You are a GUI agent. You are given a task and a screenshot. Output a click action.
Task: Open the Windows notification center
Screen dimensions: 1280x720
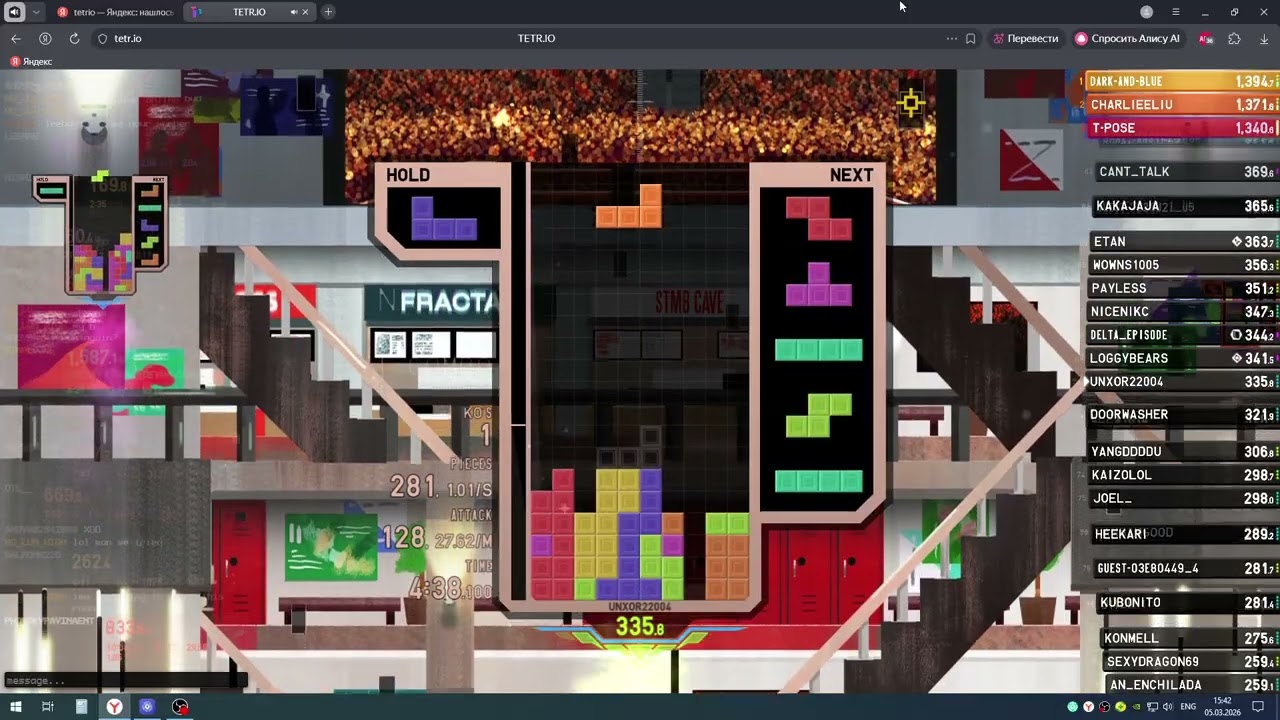[x=1259, y=706]
